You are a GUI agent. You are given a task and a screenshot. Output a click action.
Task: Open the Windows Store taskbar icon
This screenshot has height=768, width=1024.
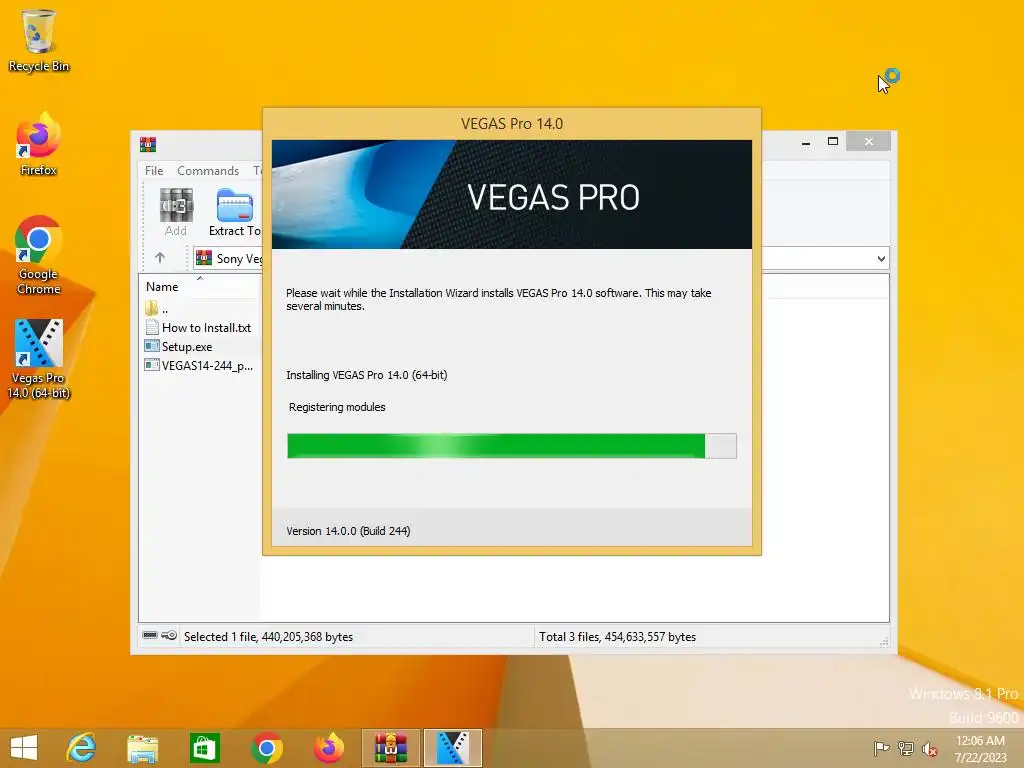(x=204, y=748)
